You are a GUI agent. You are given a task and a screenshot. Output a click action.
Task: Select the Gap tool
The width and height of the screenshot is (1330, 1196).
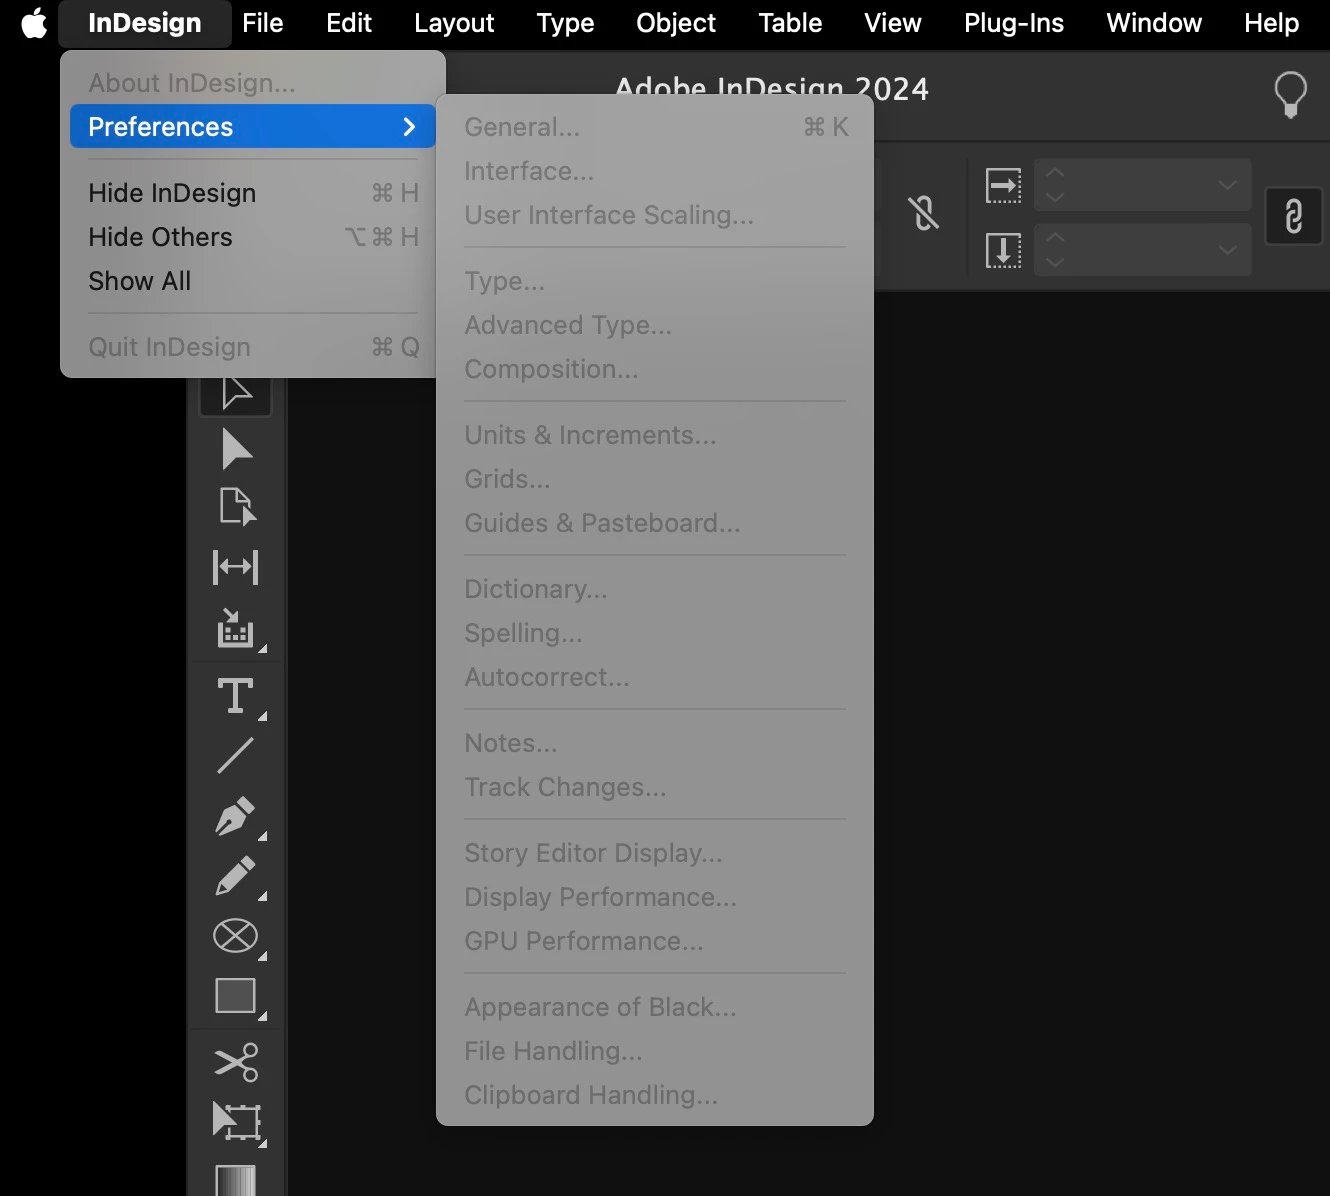click(236, 567)
